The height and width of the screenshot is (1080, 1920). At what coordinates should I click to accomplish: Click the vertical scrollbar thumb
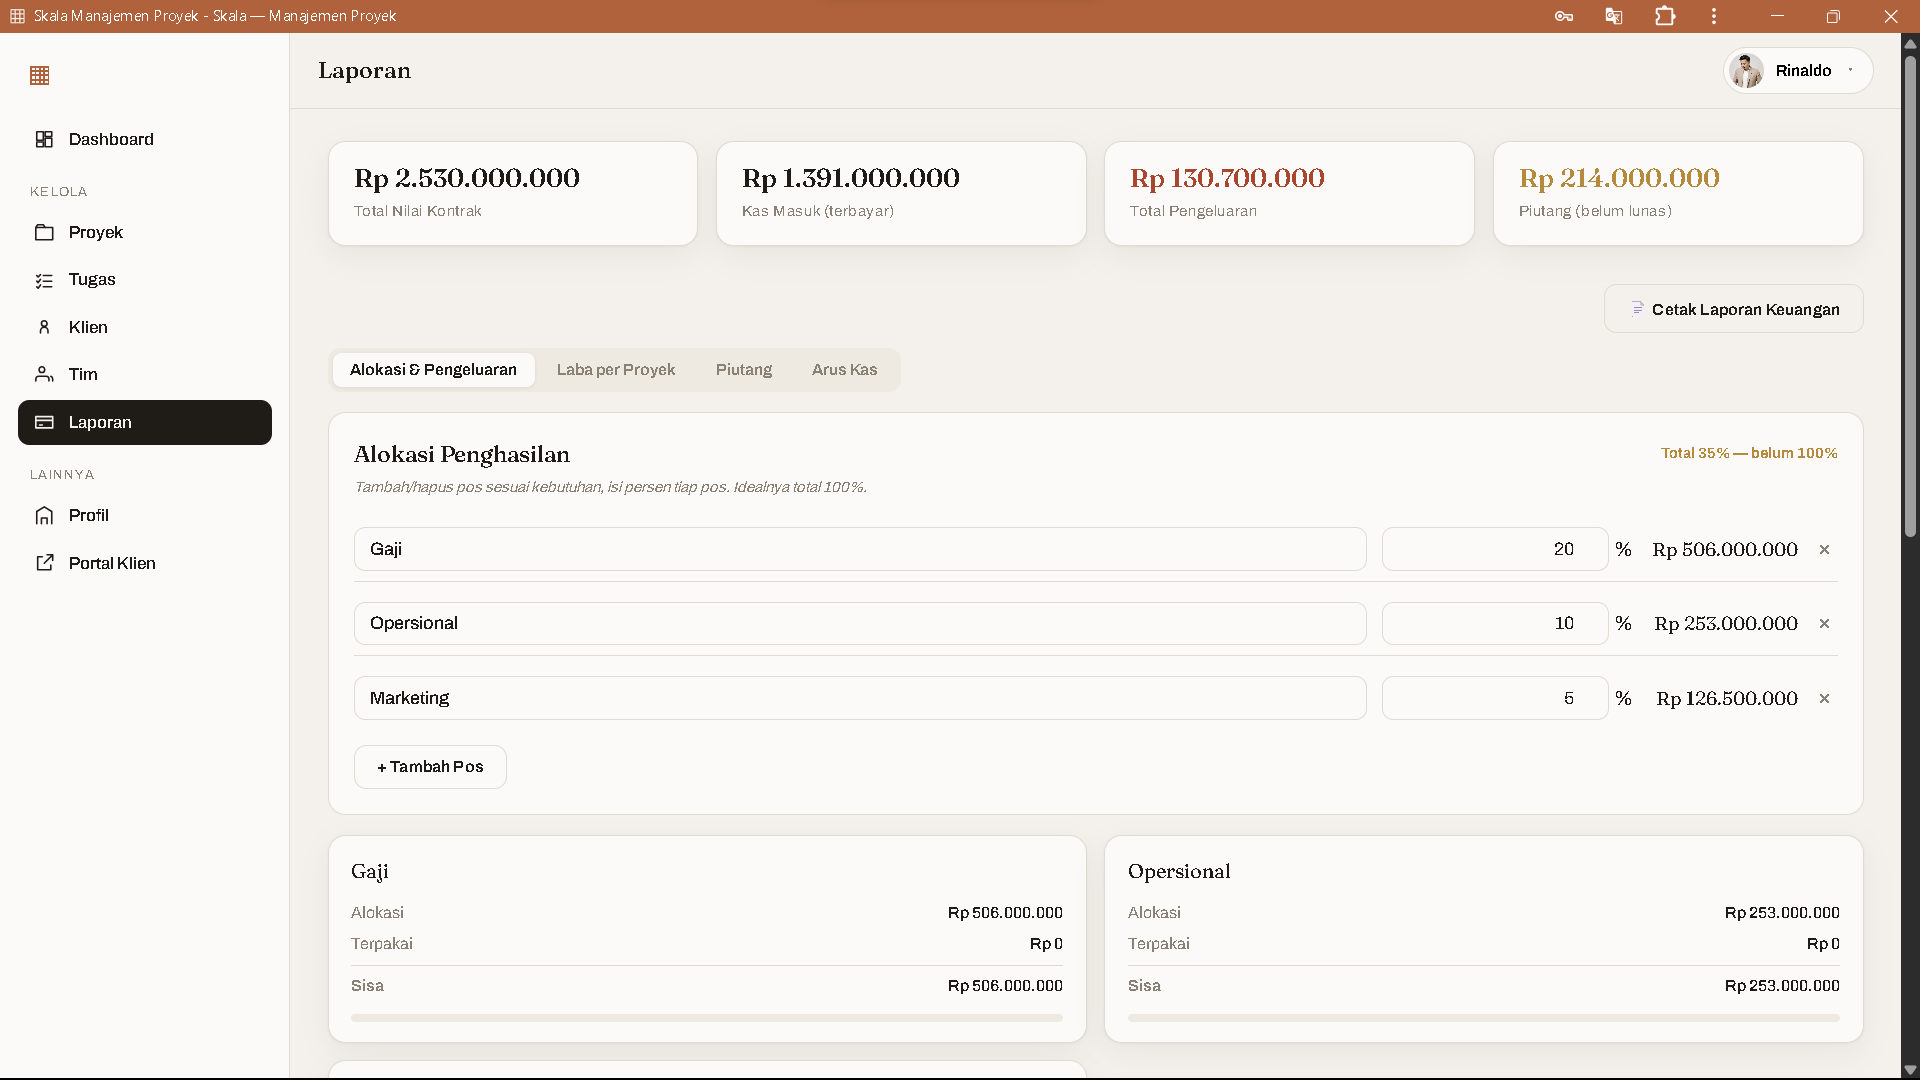click(1910, 295)
